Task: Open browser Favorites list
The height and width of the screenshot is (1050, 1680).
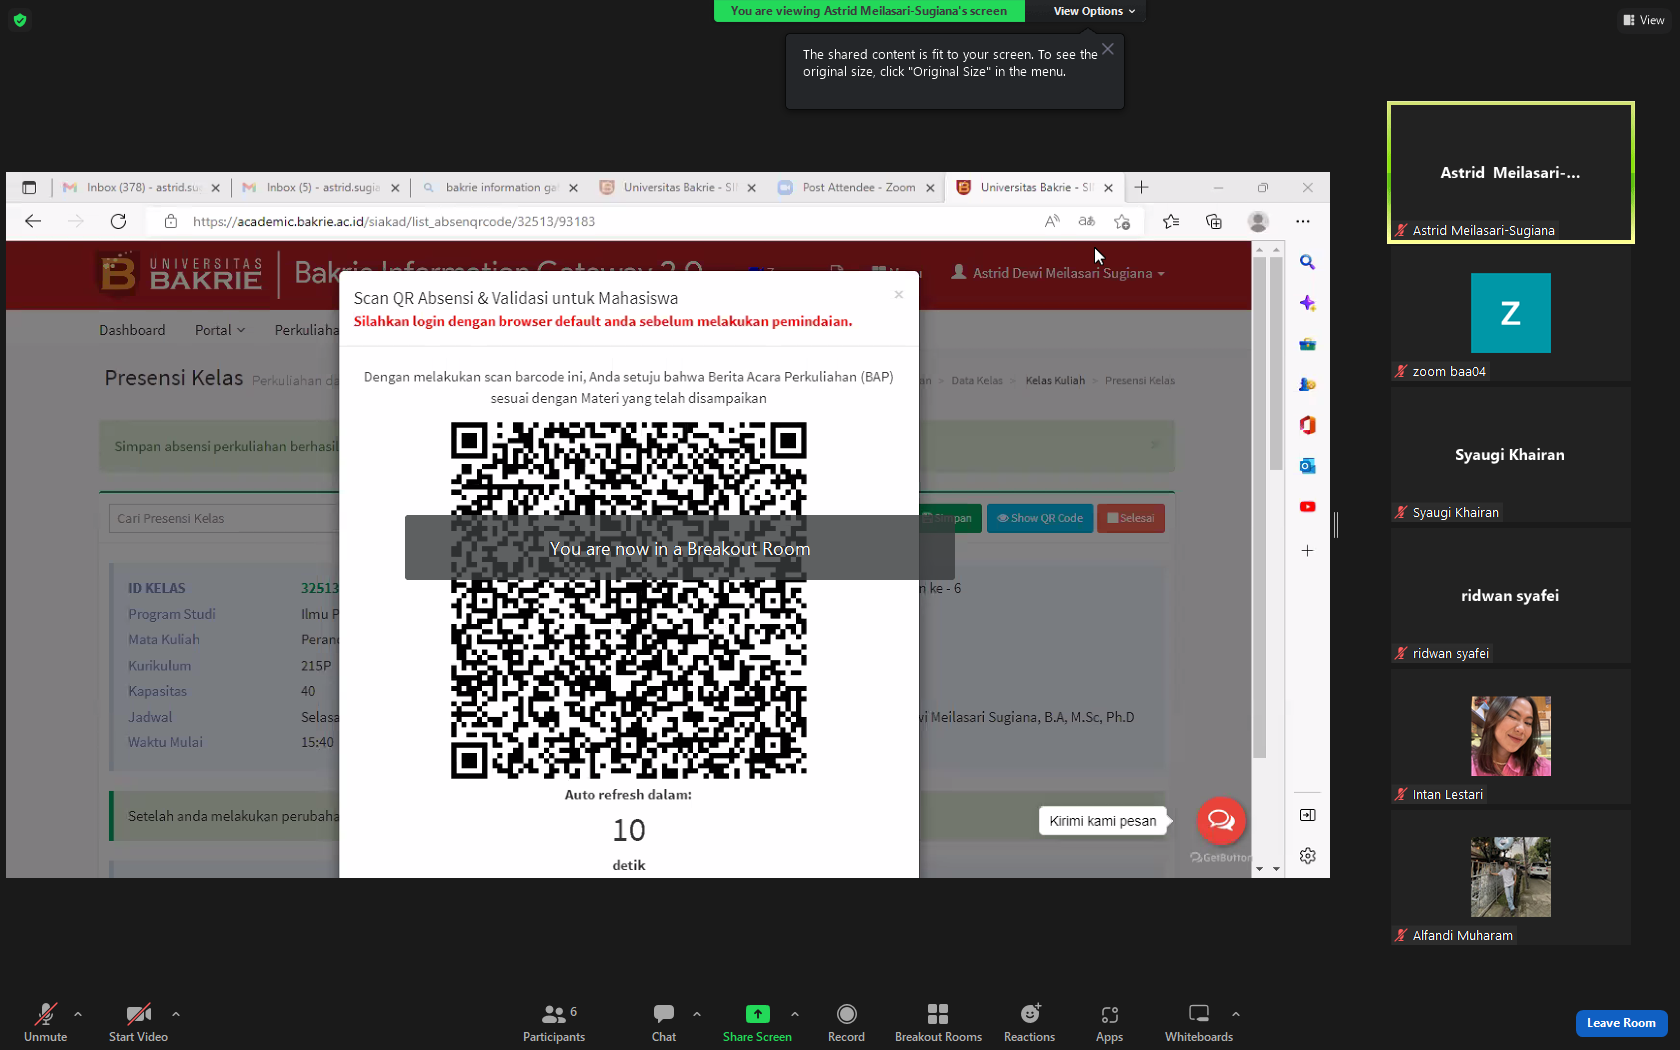Action: click(1171, 221)
